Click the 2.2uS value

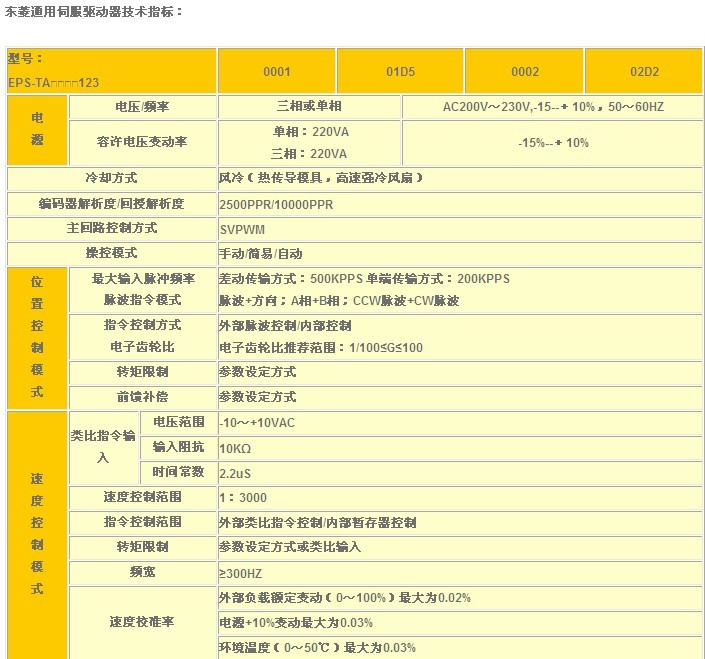click(235, 474)
